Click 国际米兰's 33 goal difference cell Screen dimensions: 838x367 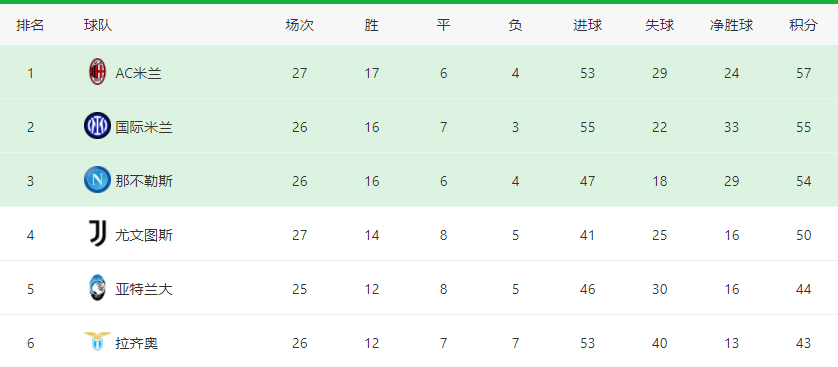(731, 127)
